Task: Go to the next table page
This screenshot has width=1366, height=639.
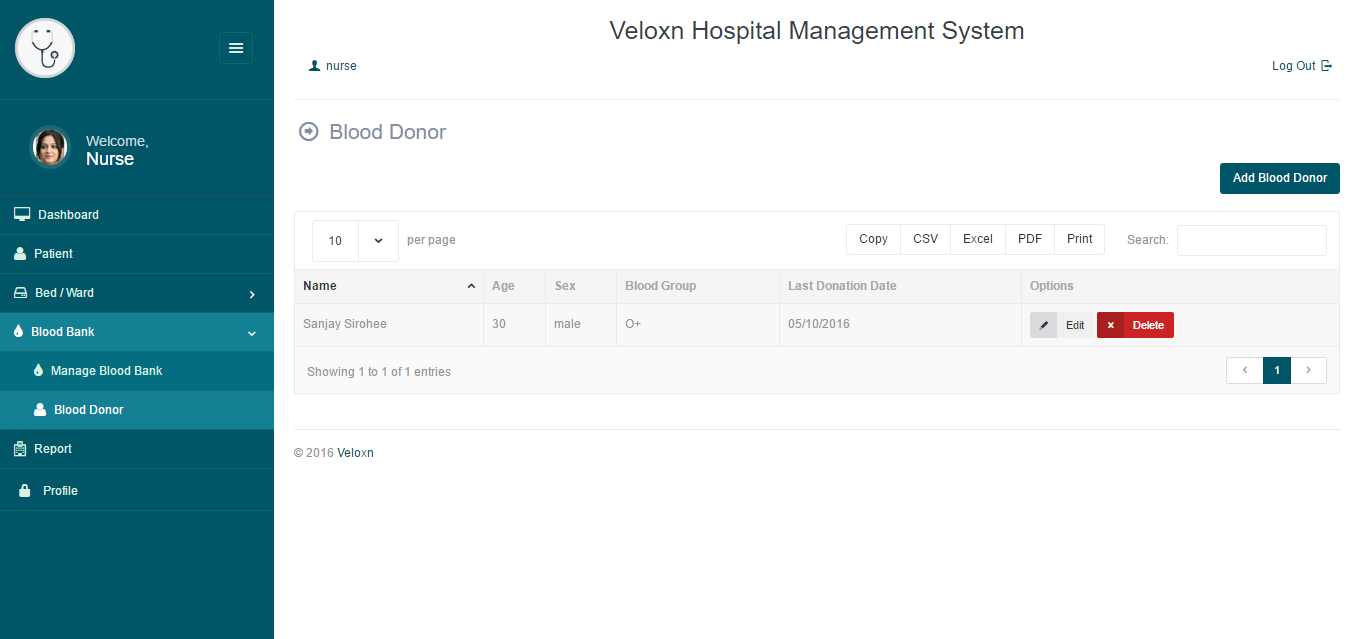Action: [1308, 370]
